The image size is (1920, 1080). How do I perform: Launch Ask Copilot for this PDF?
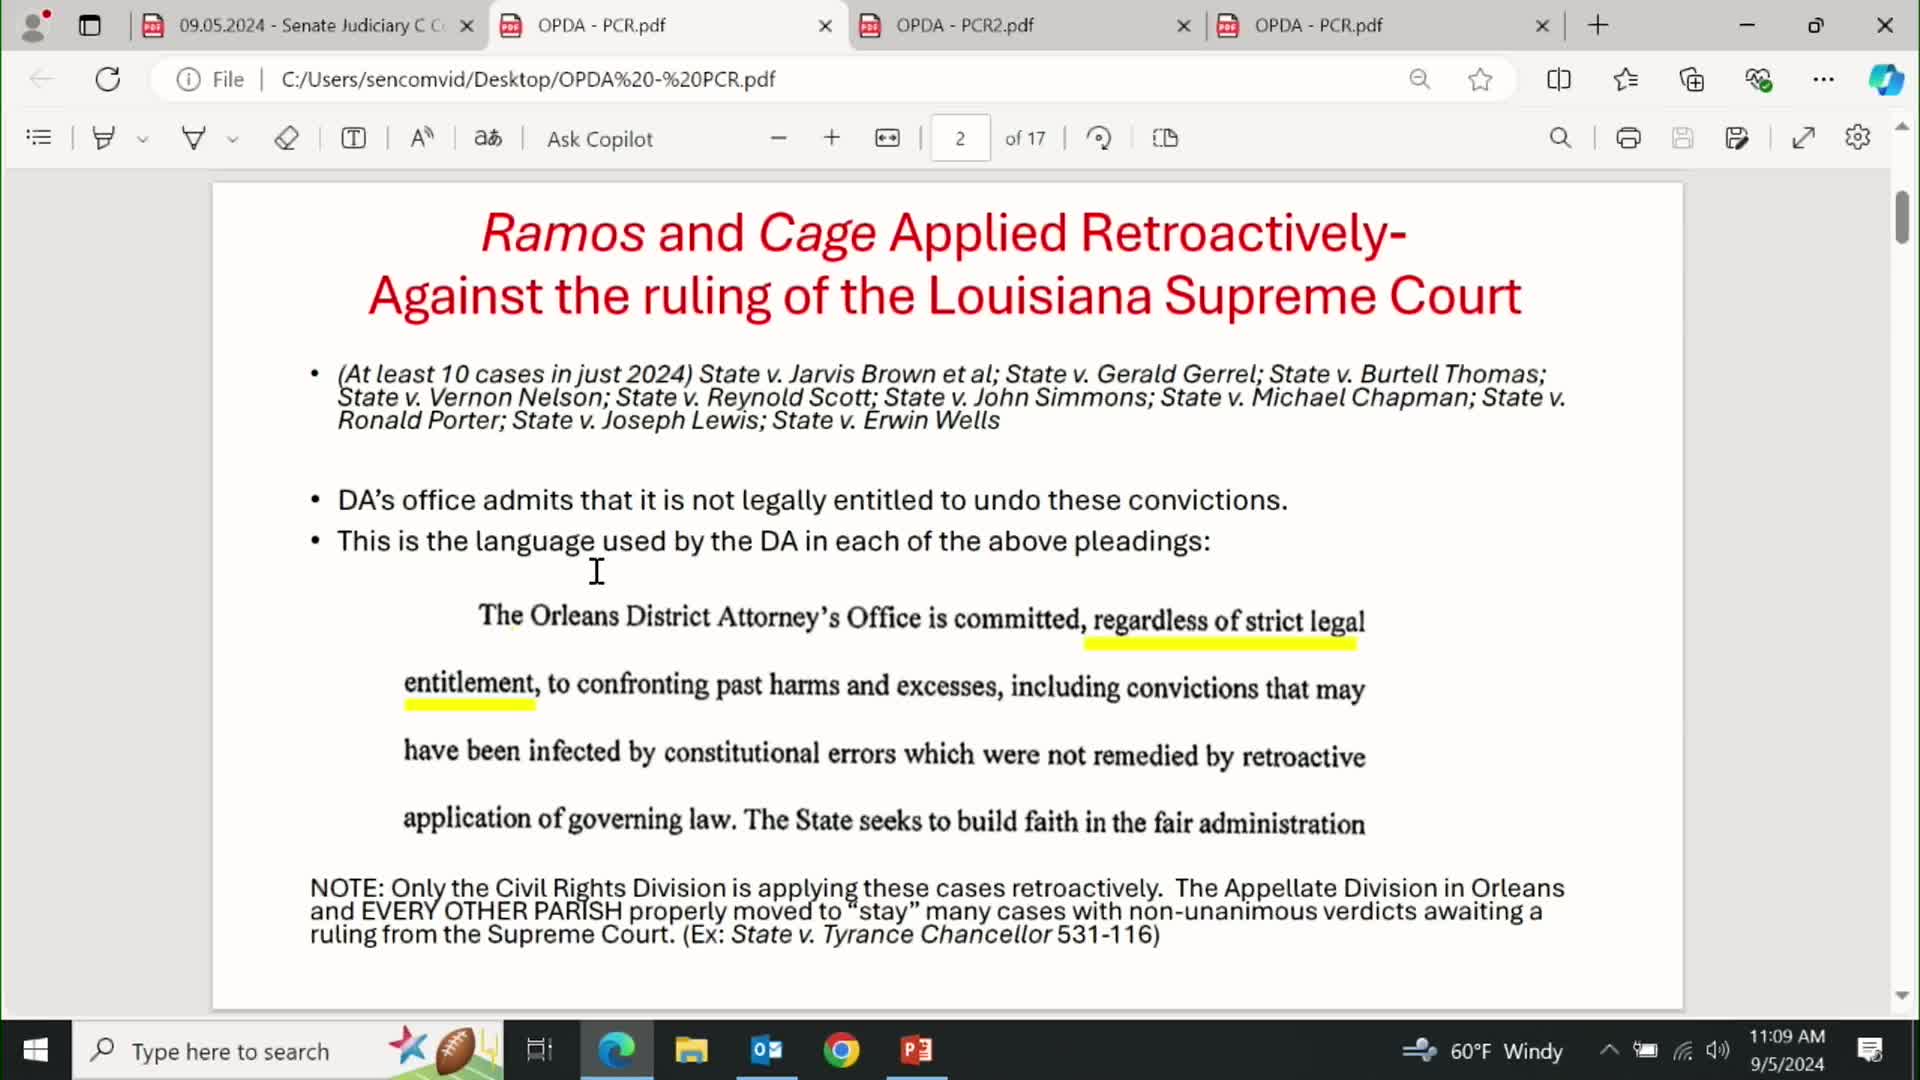click(x=599, y=138)
